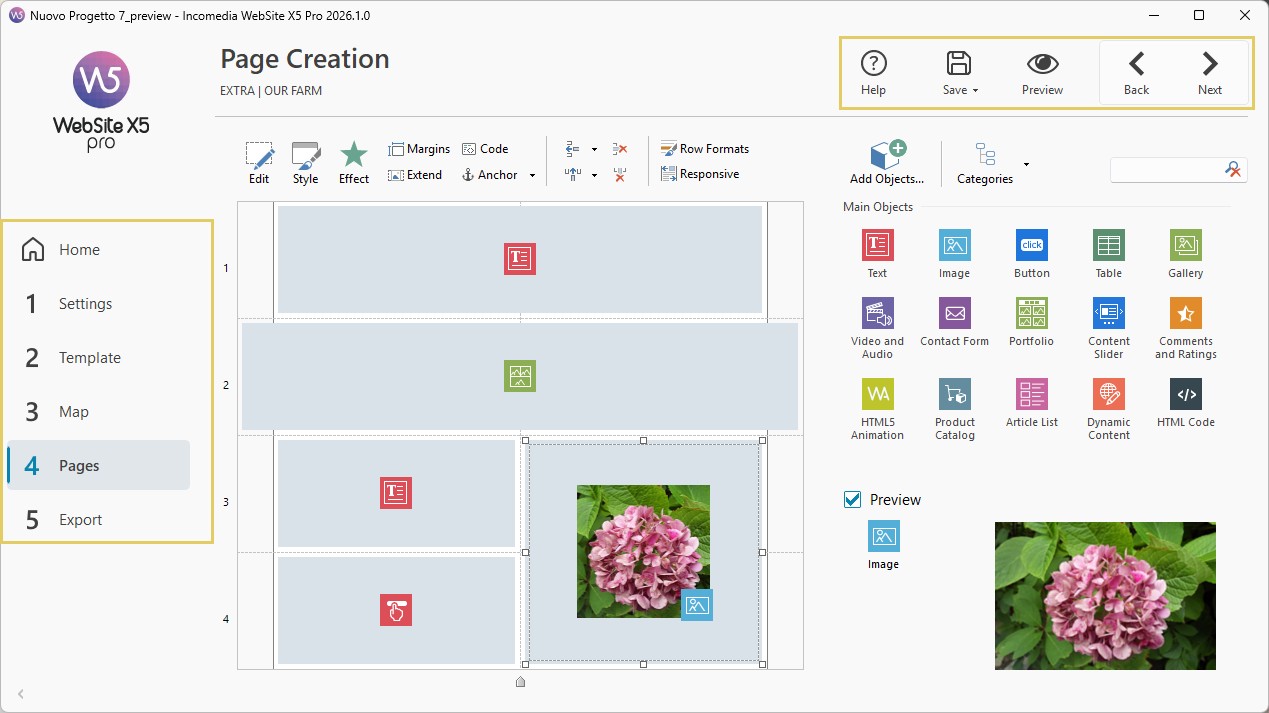Collapse the sidebar with left chevron
Image resolution: width=1269 pixels, height=713 pixels.
tap(21, 694)
